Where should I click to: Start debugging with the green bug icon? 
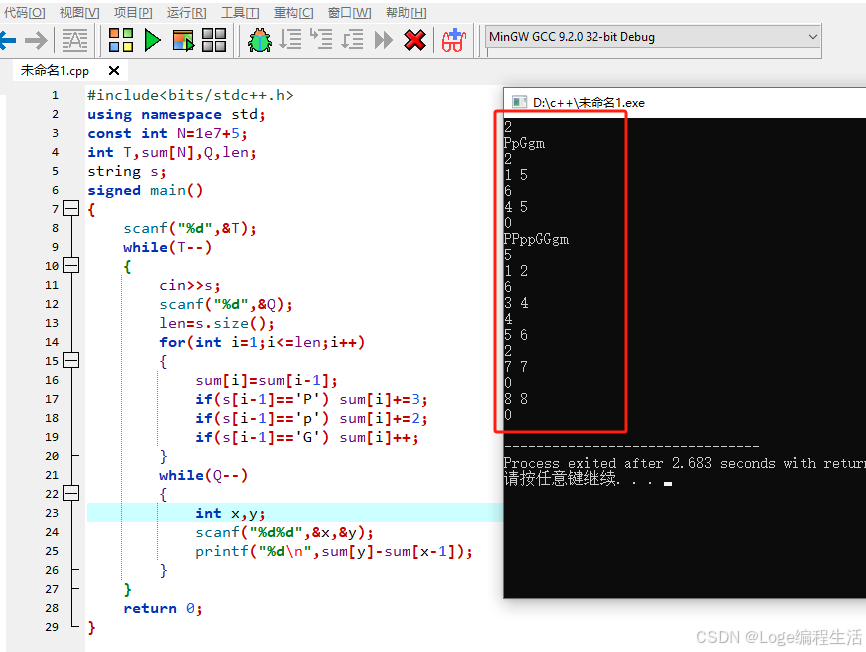[x=260, y=40]
